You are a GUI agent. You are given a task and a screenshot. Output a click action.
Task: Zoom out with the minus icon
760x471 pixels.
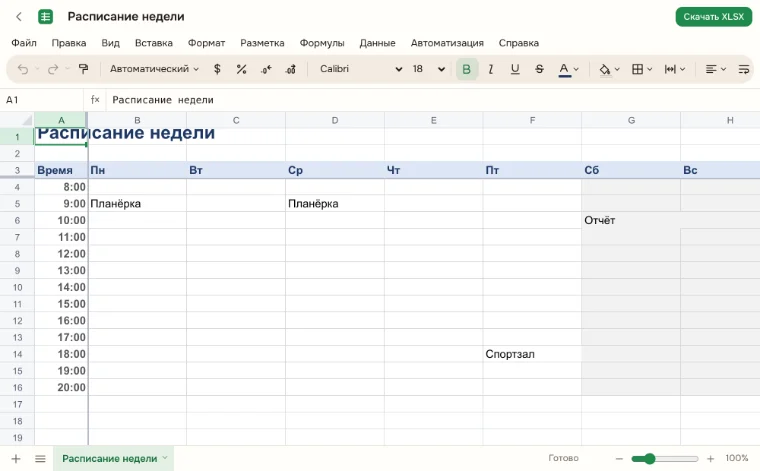coord(619,458)
